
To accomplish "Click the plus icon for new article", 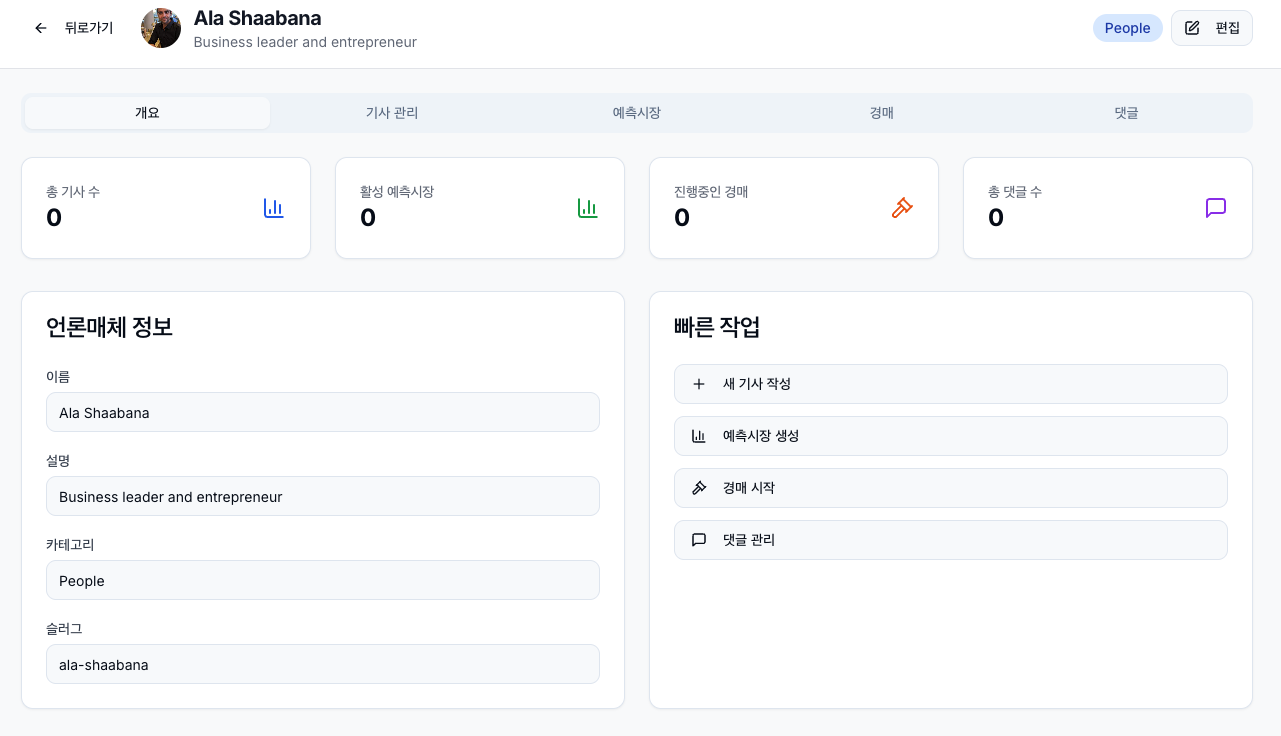I will click(x=699, y=384).
